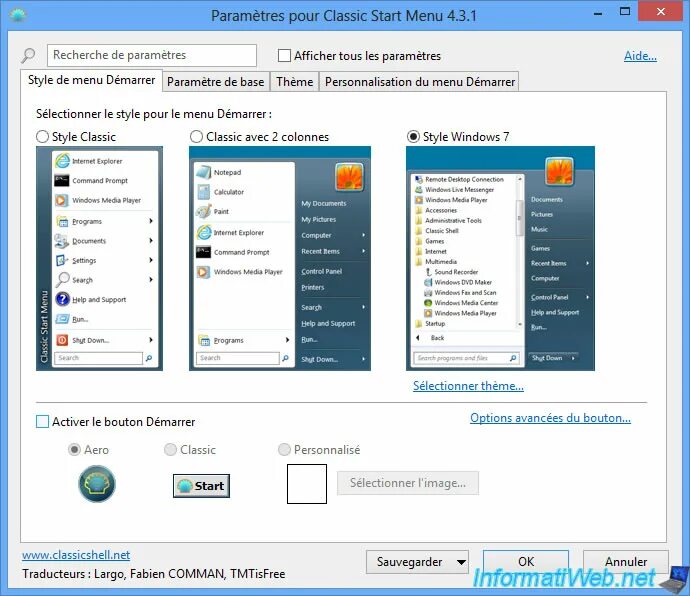
Task: Click the empty custom button image box
Action: 307,484
